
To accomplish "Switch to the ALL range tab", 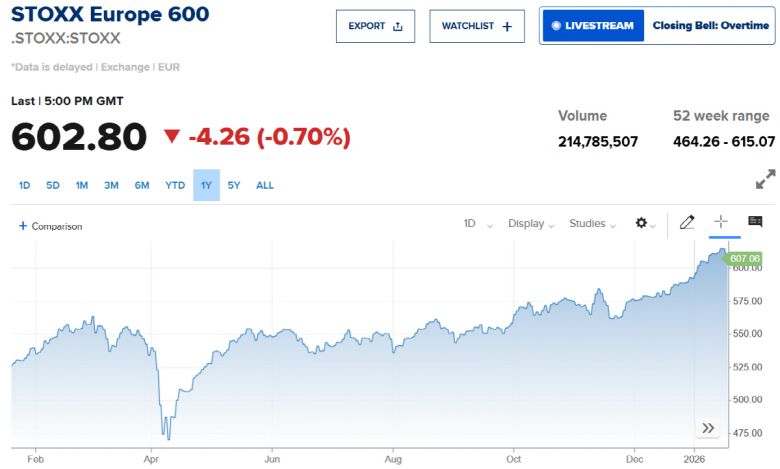I will (265, 185).
